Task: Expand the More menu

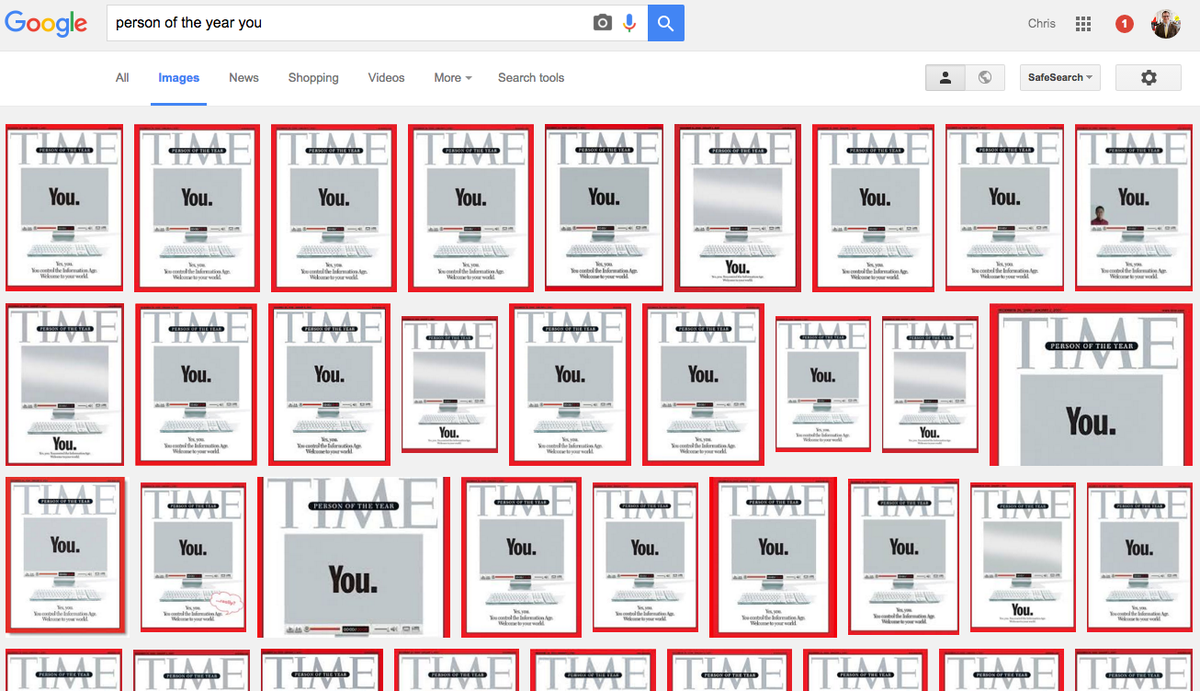Action: click(452, 77)
